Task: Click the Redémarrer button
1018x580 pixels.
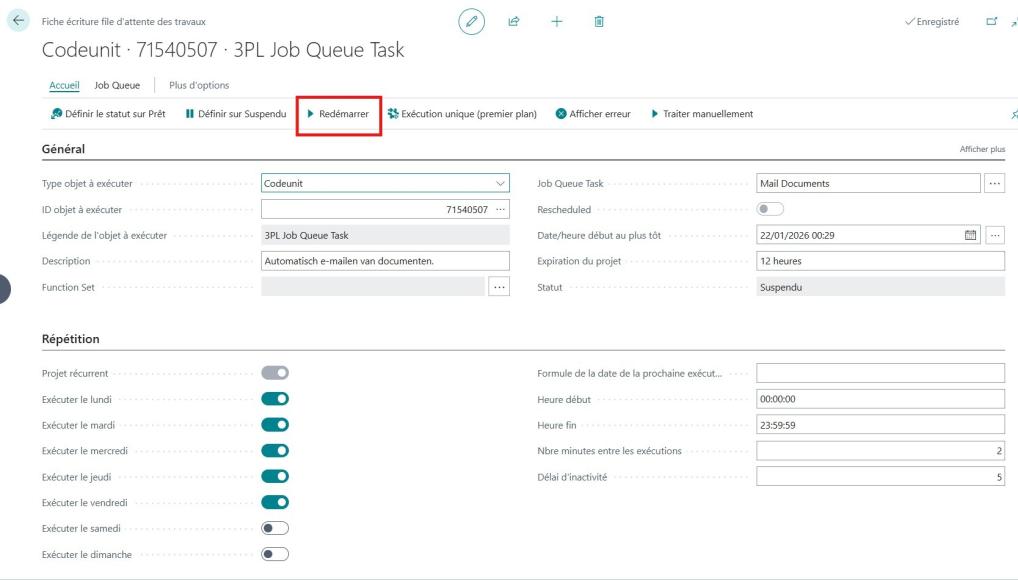Action: coord(338,114)
